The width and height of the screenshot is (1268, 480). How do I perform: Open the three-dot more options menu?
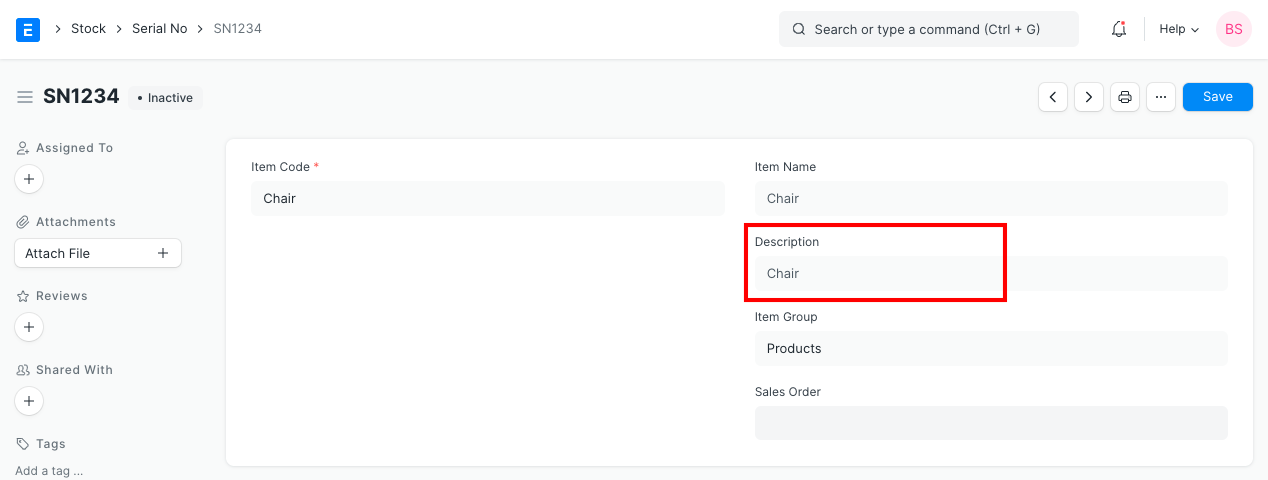click(1160, 97)
